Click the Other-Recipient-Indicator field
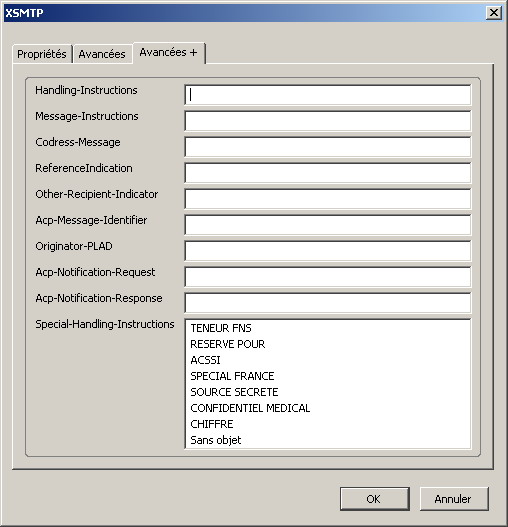 (x=328, y=199)
